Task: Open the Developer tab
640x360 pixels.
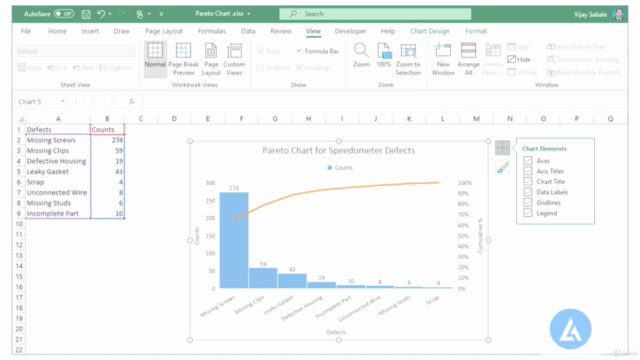Action: click(x=350, y=31)
